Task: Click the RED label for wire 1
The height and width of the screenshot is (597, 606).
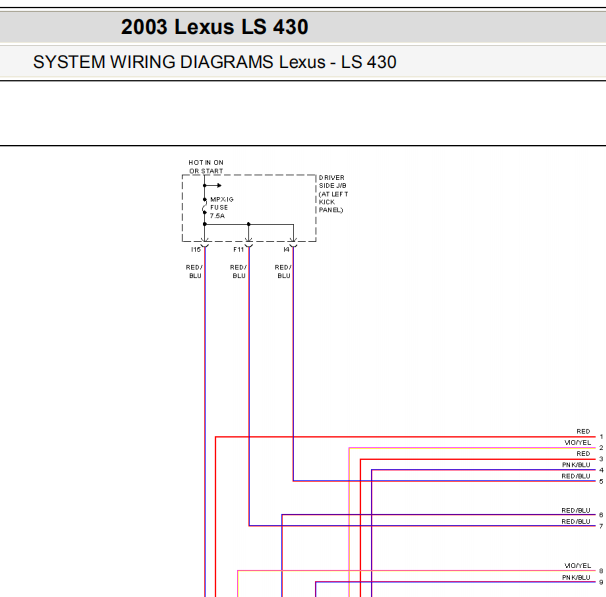Action: coord(583,432)
